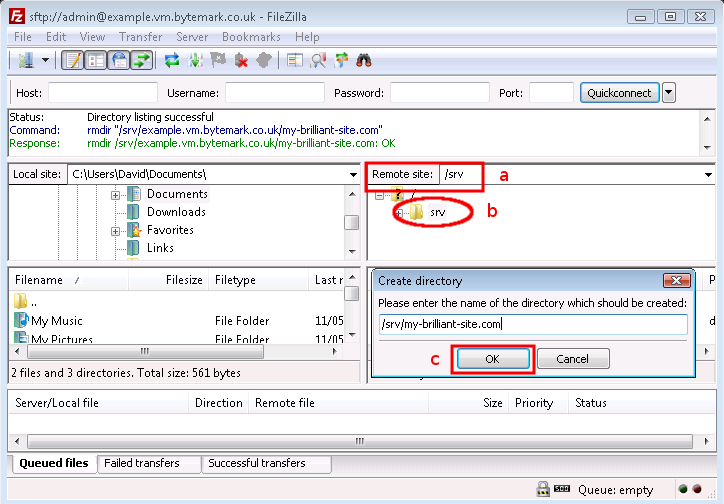Select the Downloads folder in local tree

(176, 212)
